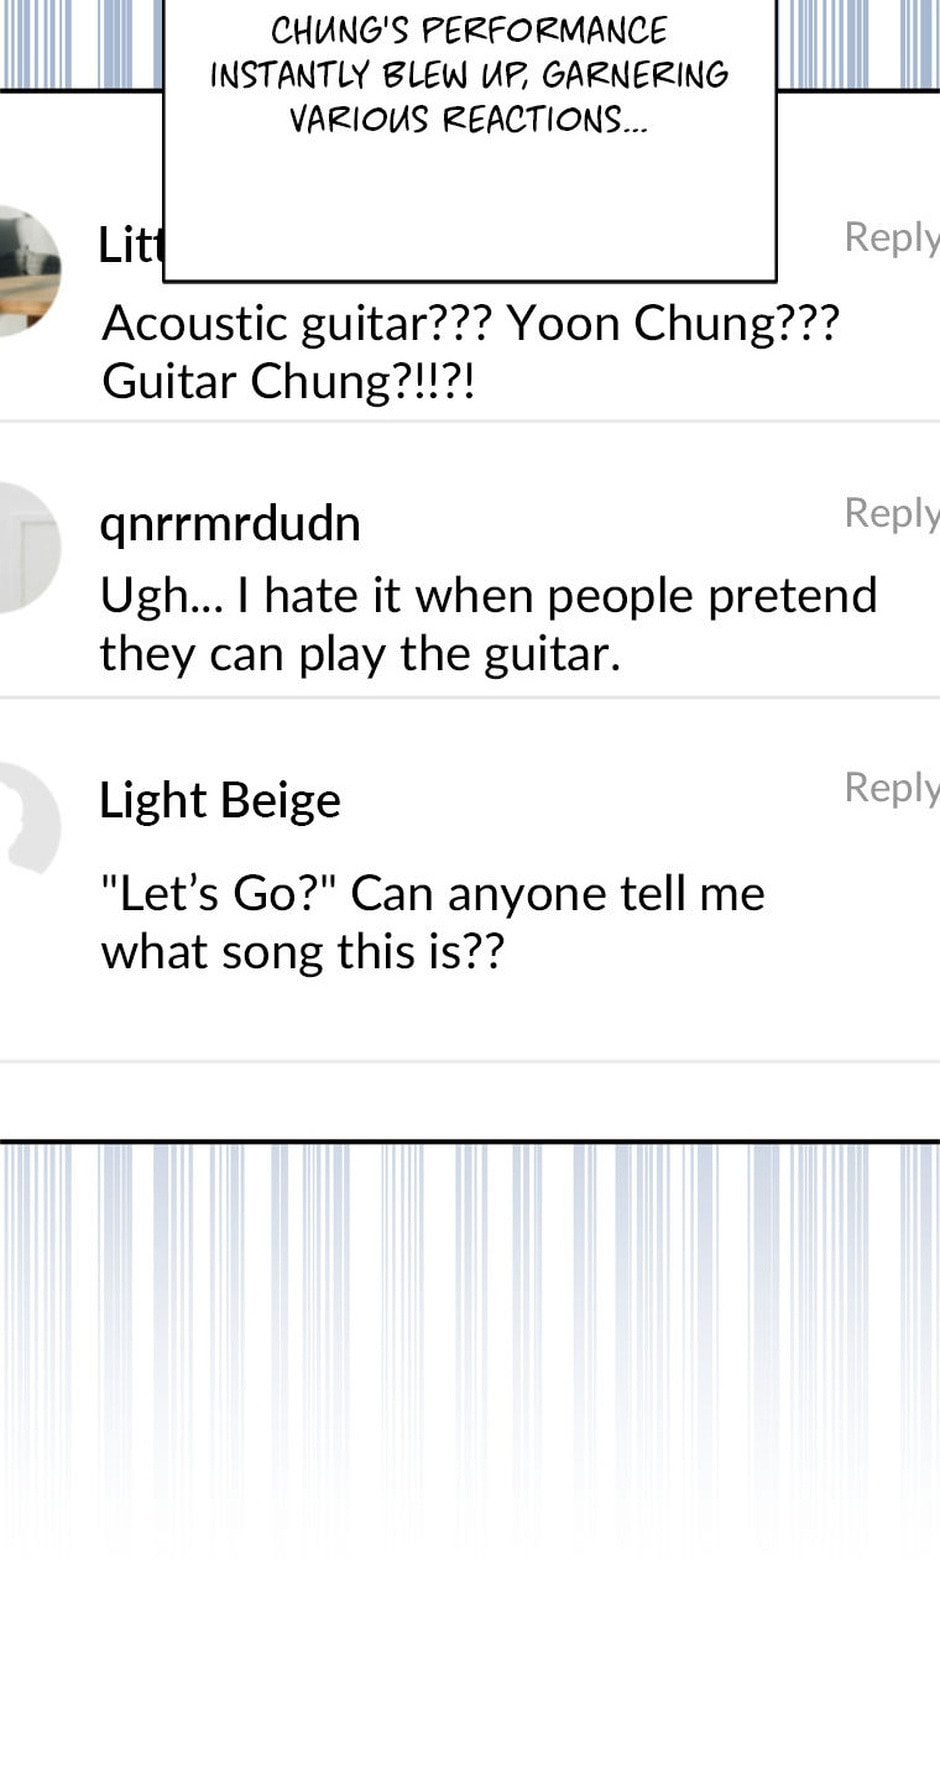
Task: Select the 'what song this is??' line
Action: [x=302, y=952]
